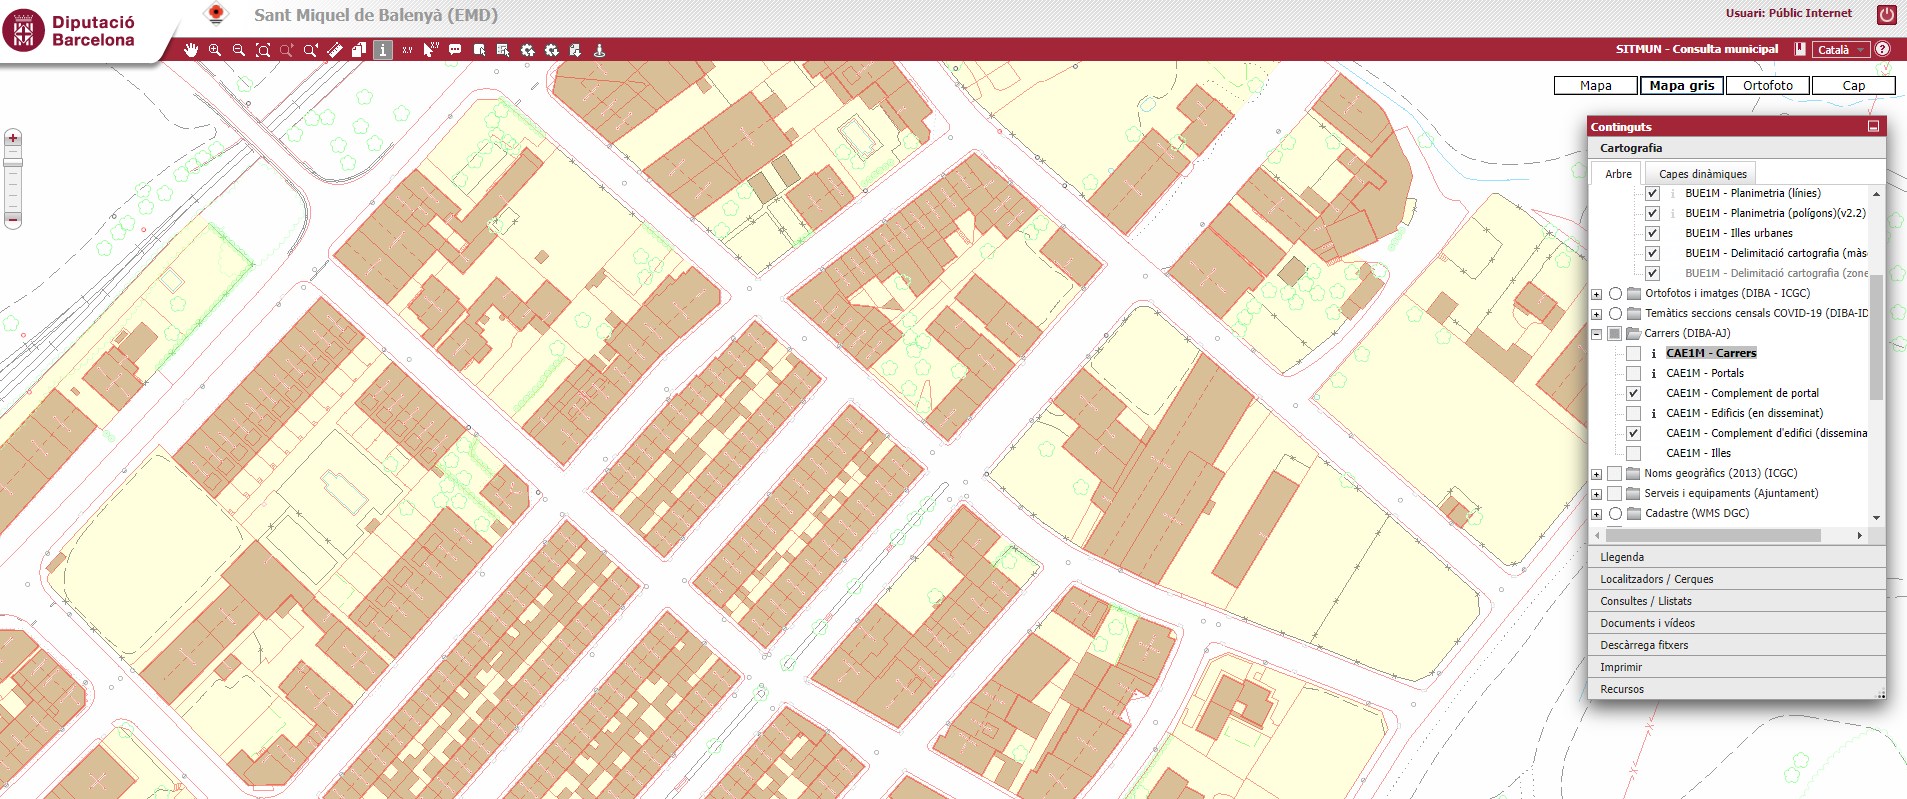Image resolution: width=1907 pixels, height=799 pixels.
Task: Enable CAE1M - Portals layer checkbox
Action: click(x=1633, y=373)
